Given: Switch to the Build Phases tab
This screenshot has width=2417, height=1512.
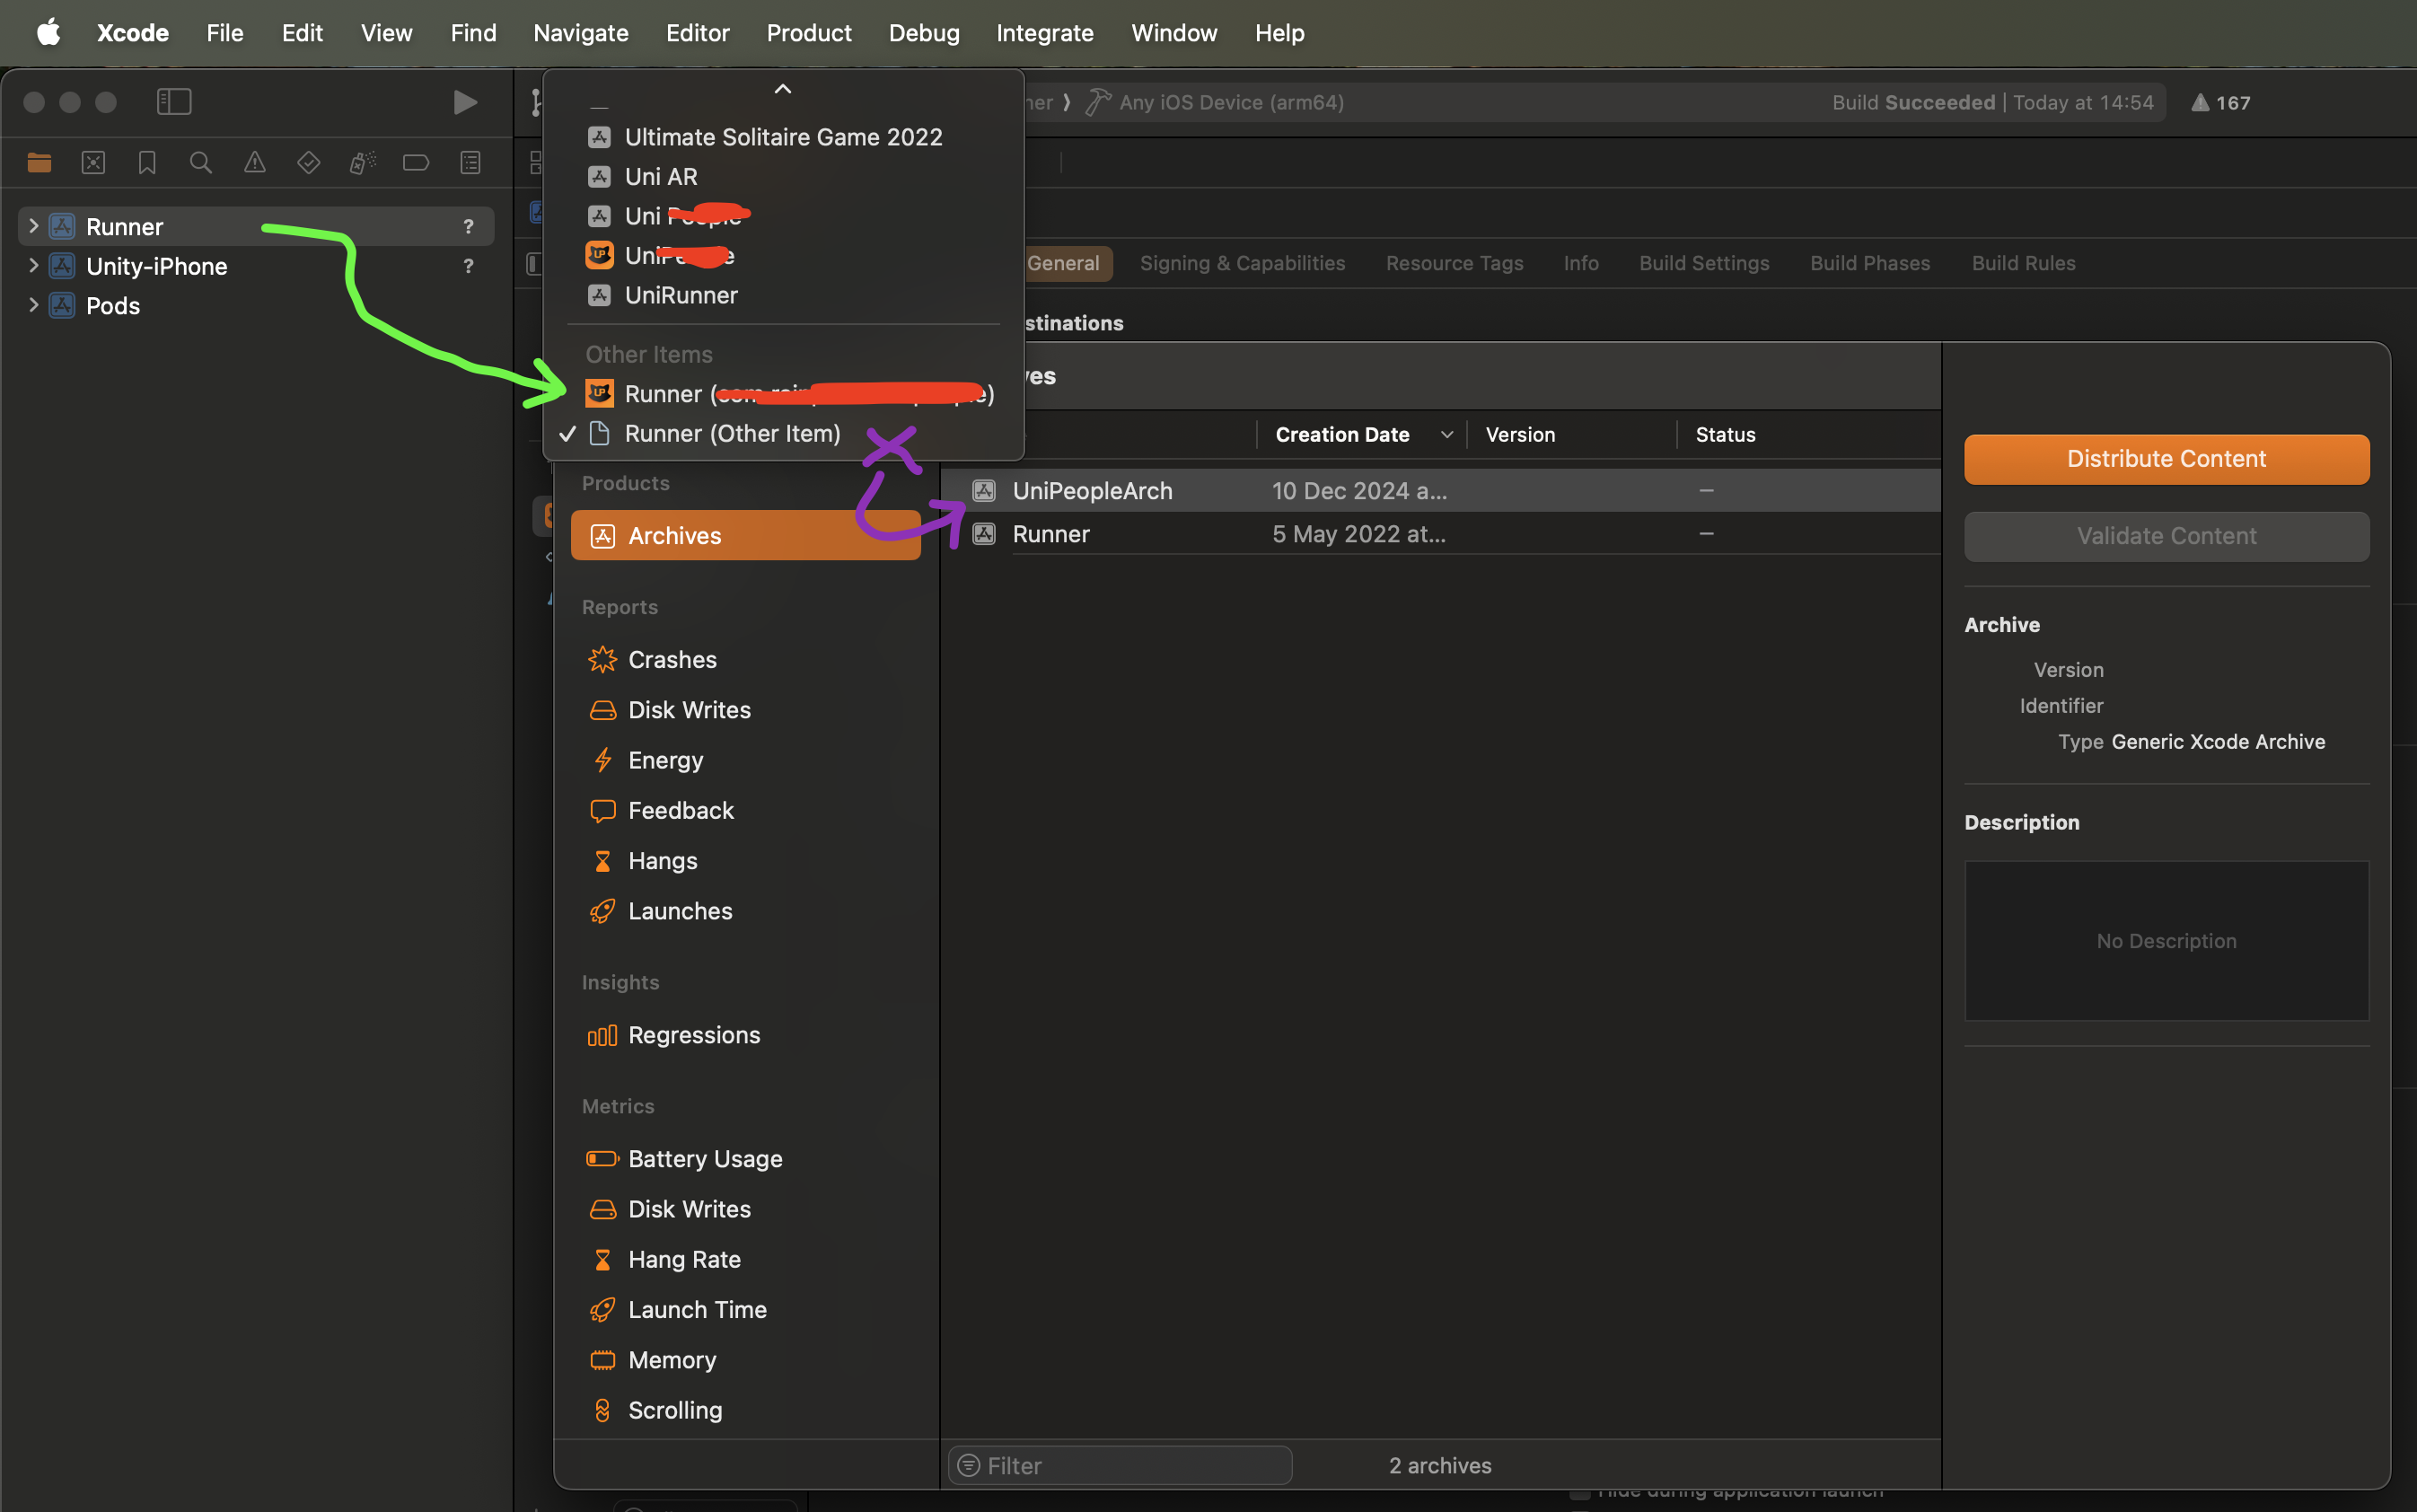Looking at the screenshot, I should coord(1870,263).
